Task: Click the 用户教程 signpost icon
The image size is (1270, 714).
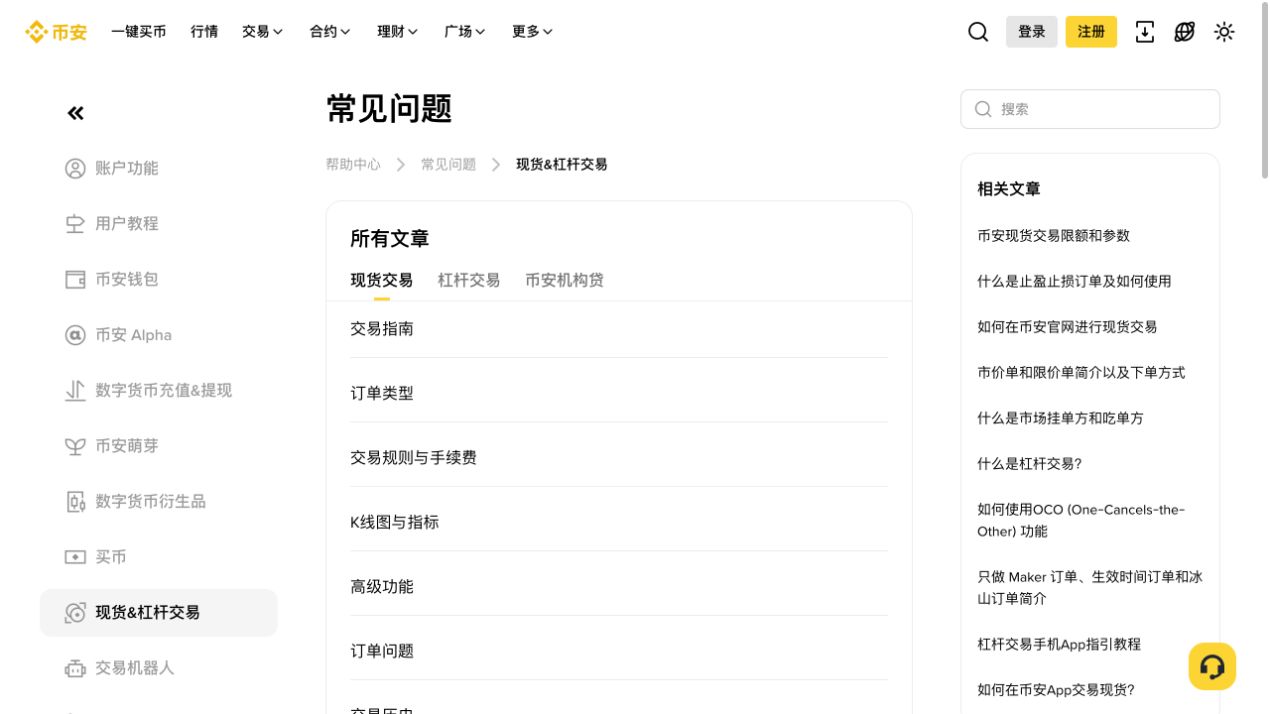Action: click(75, 224)
